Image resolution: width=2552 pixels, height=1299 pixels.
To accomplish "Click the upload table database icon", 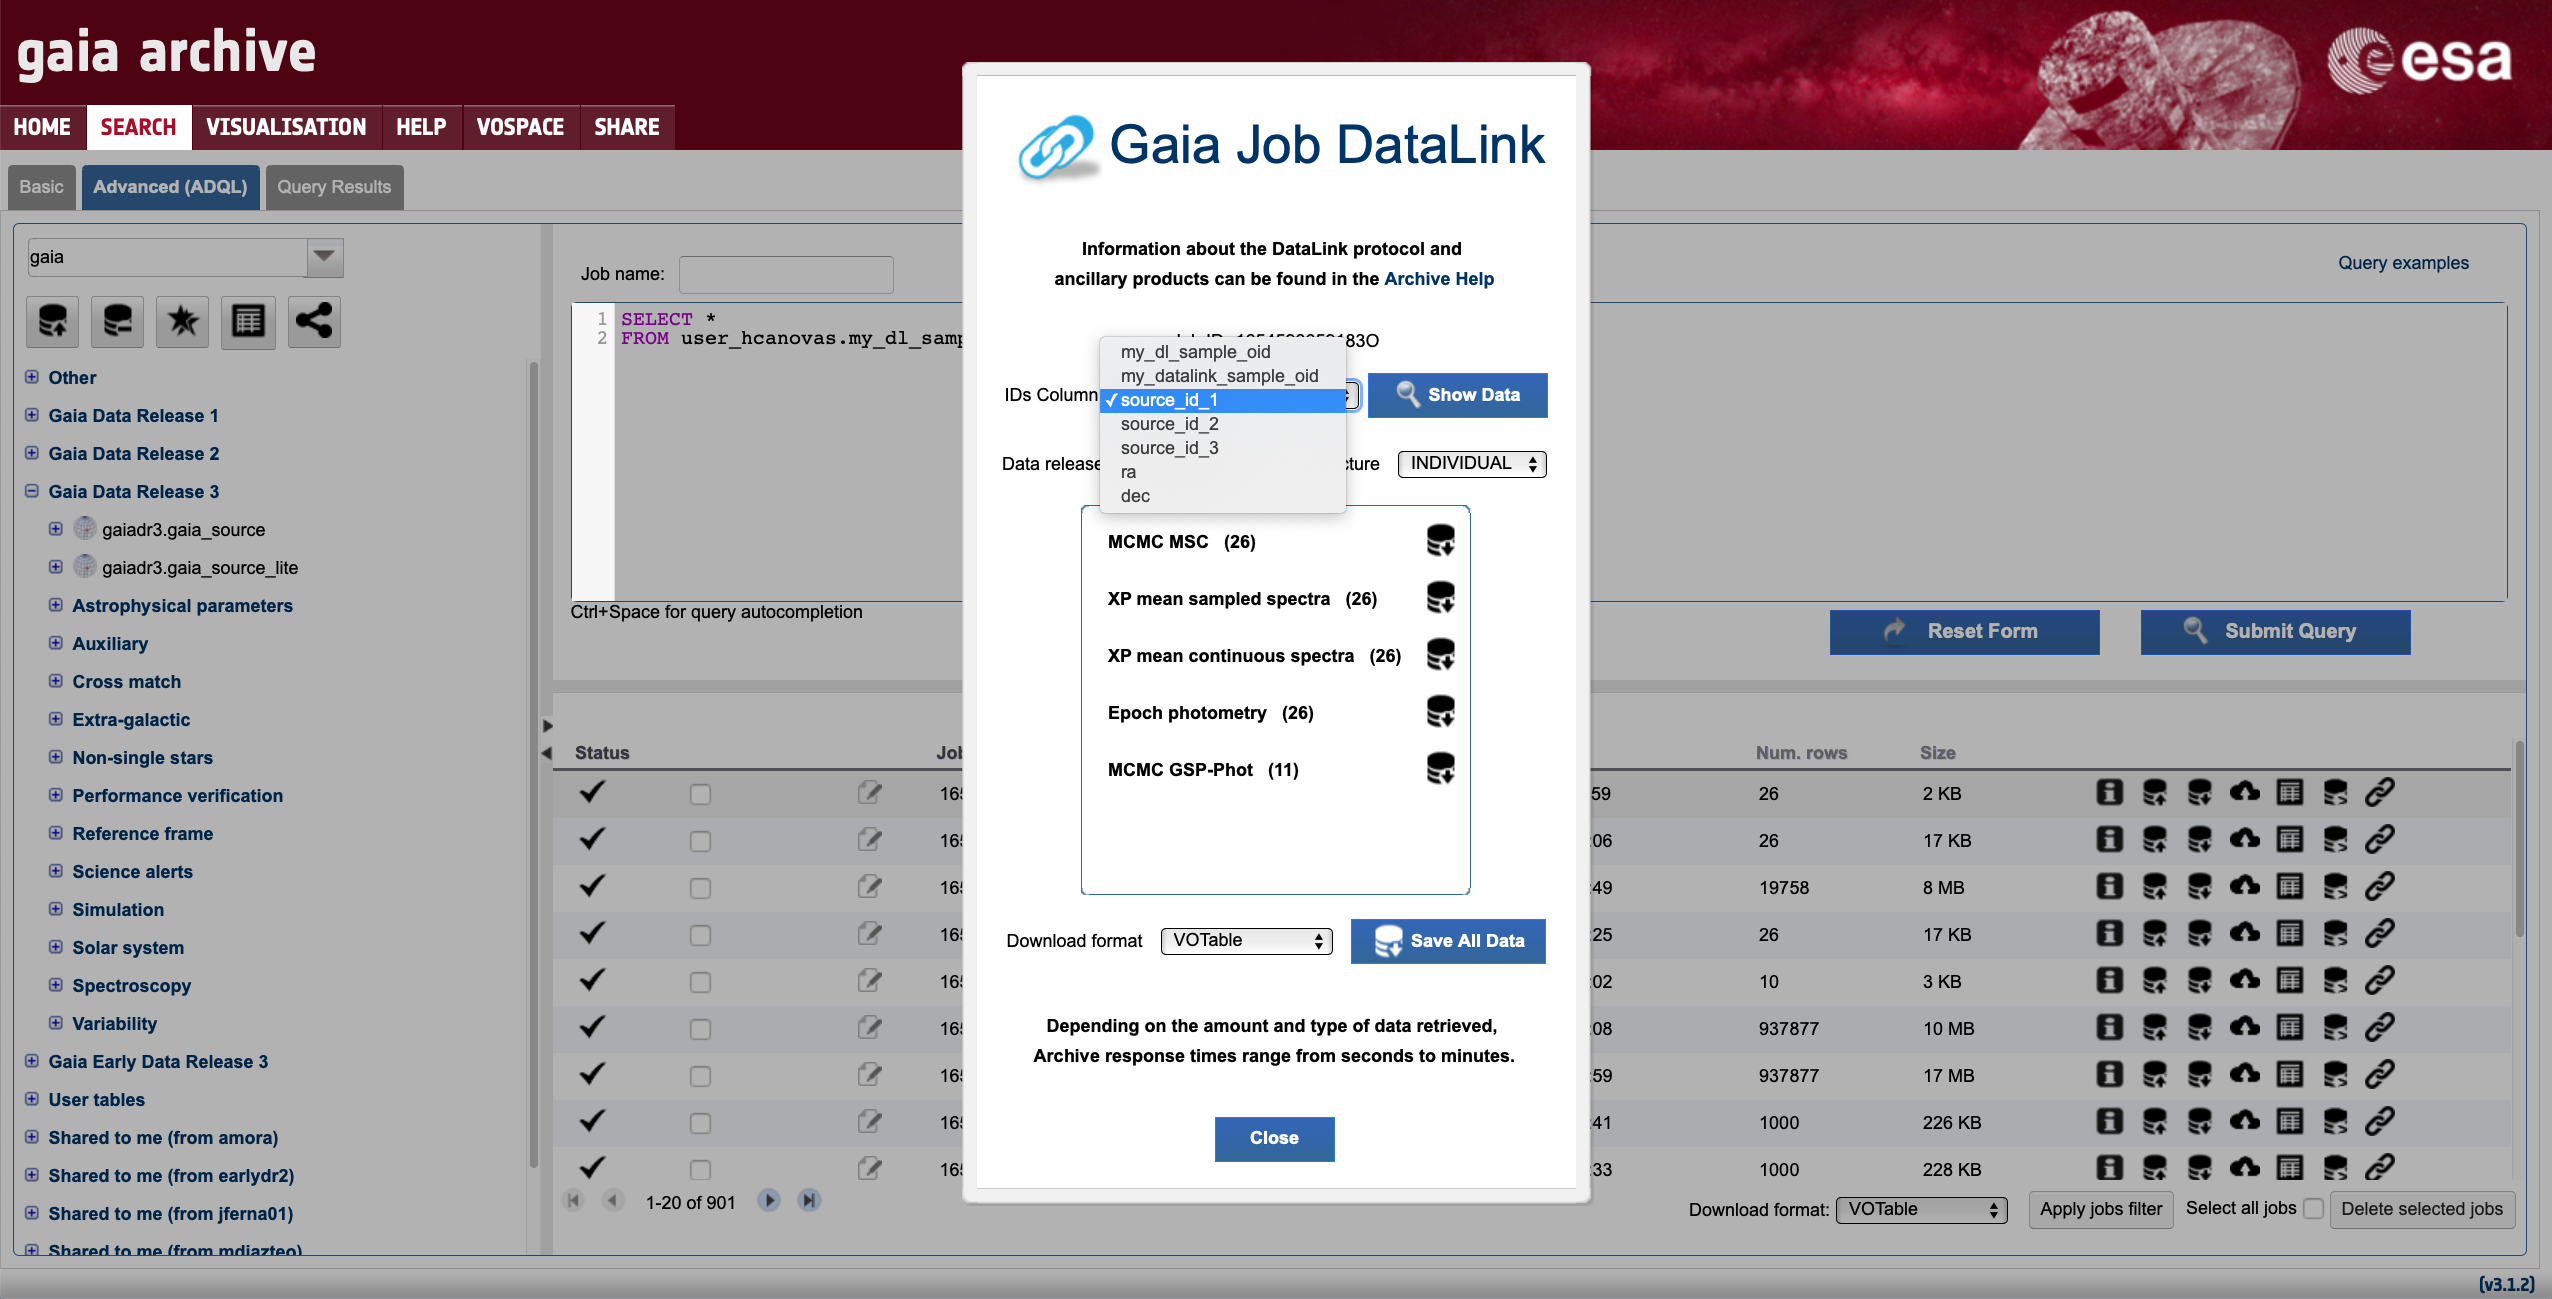I will point(52,322).
